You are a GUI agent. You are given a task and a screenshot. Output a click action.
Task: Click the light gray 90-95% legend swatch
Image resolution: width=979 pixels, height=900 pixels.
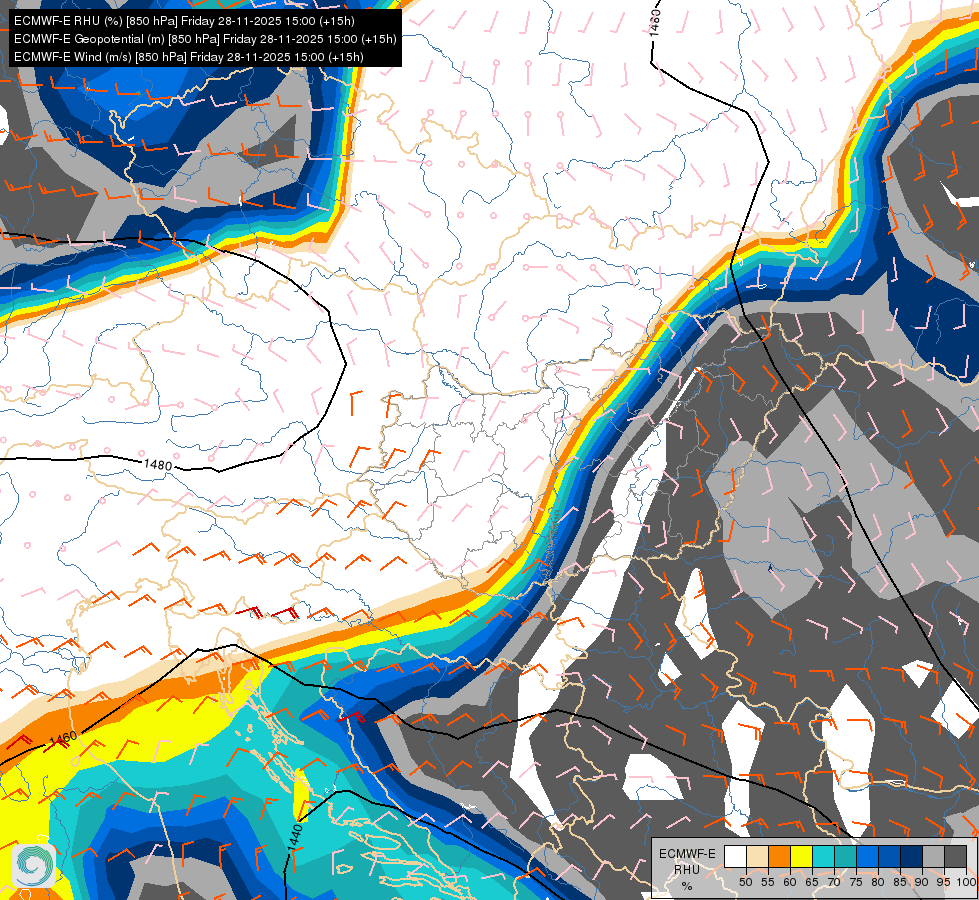pos(933,856)
